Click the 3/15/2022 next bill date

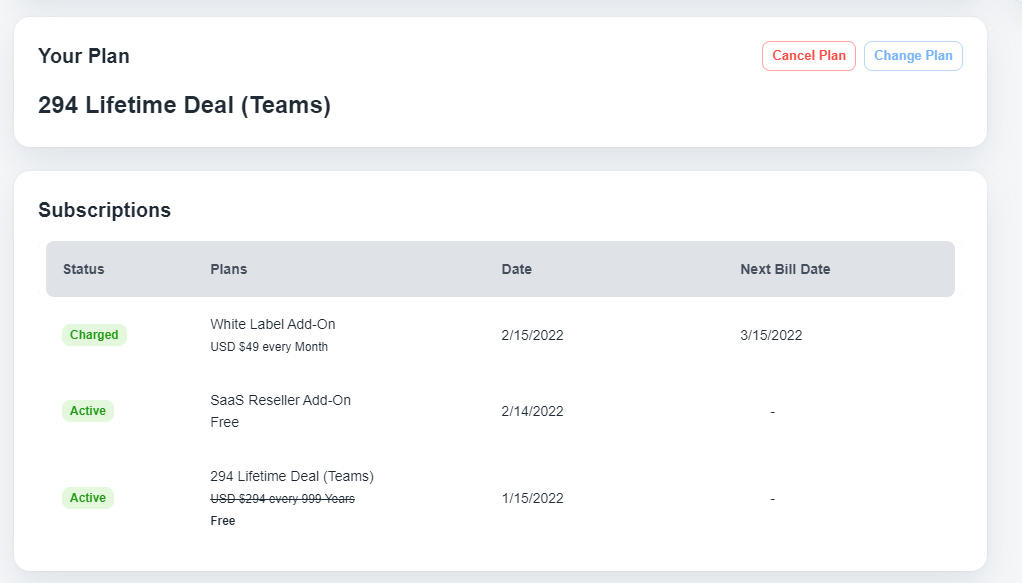tap(770, 335)
